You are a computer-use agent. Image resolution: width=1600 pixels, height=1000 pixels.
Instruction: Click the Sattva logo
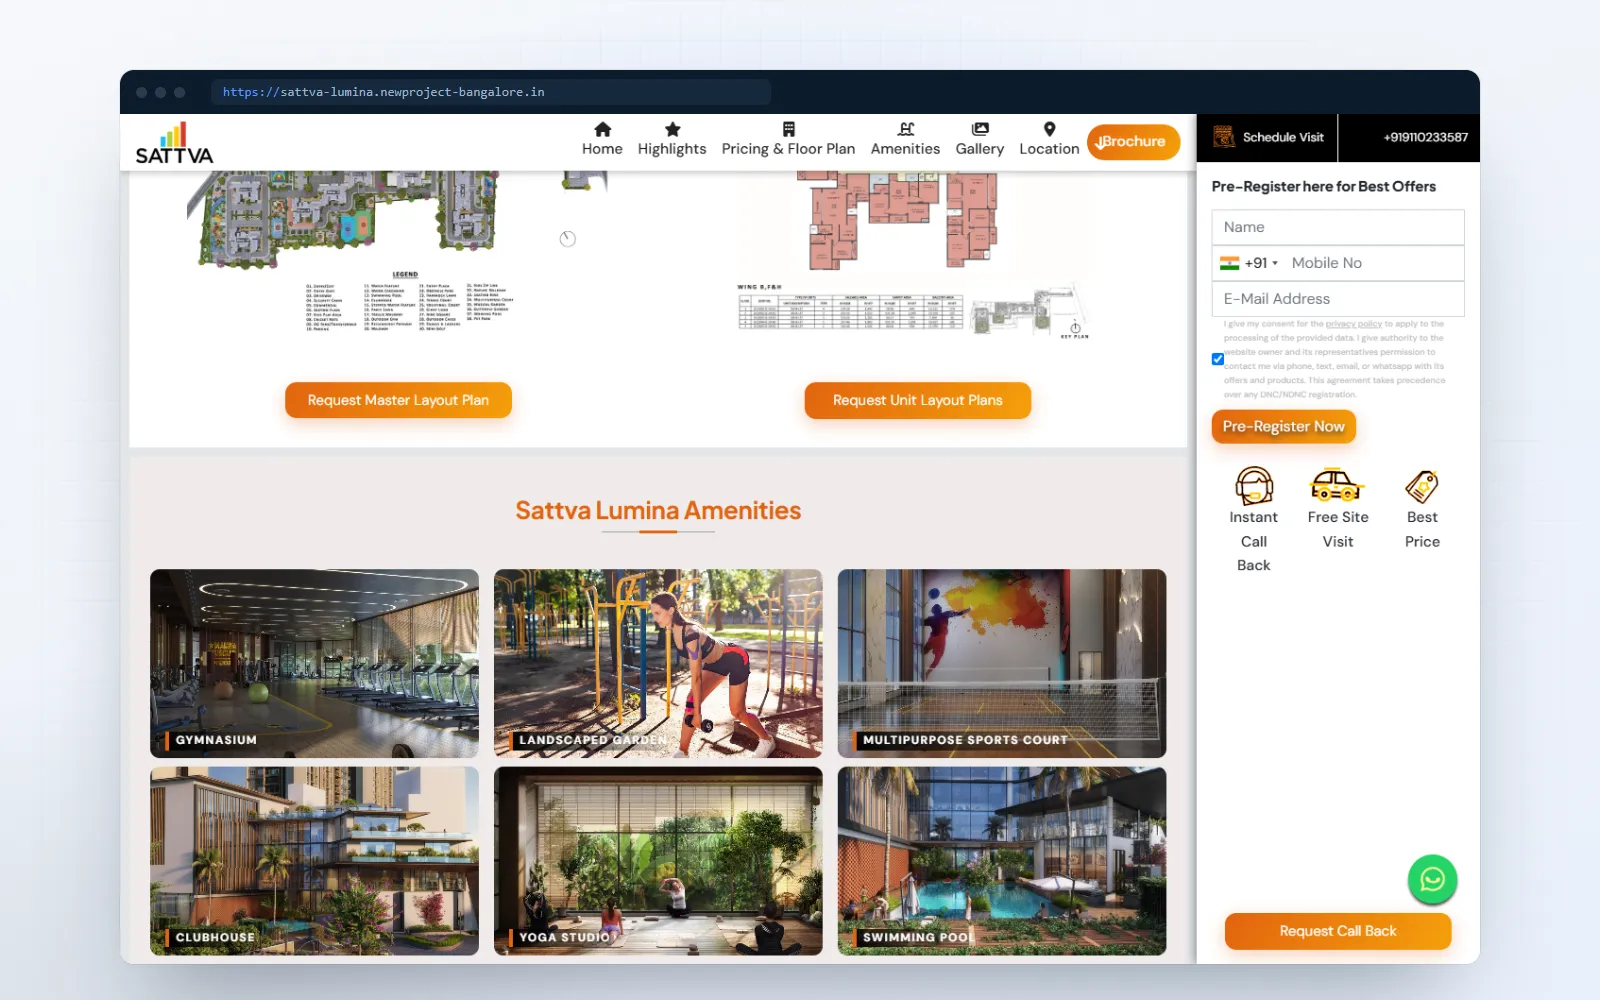click(x=174, y=143)
